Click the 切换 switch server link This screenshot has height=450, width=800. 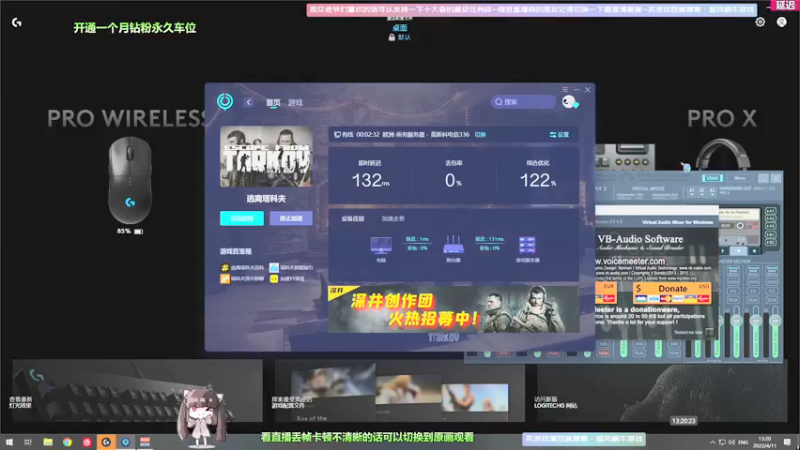(480, 135)
